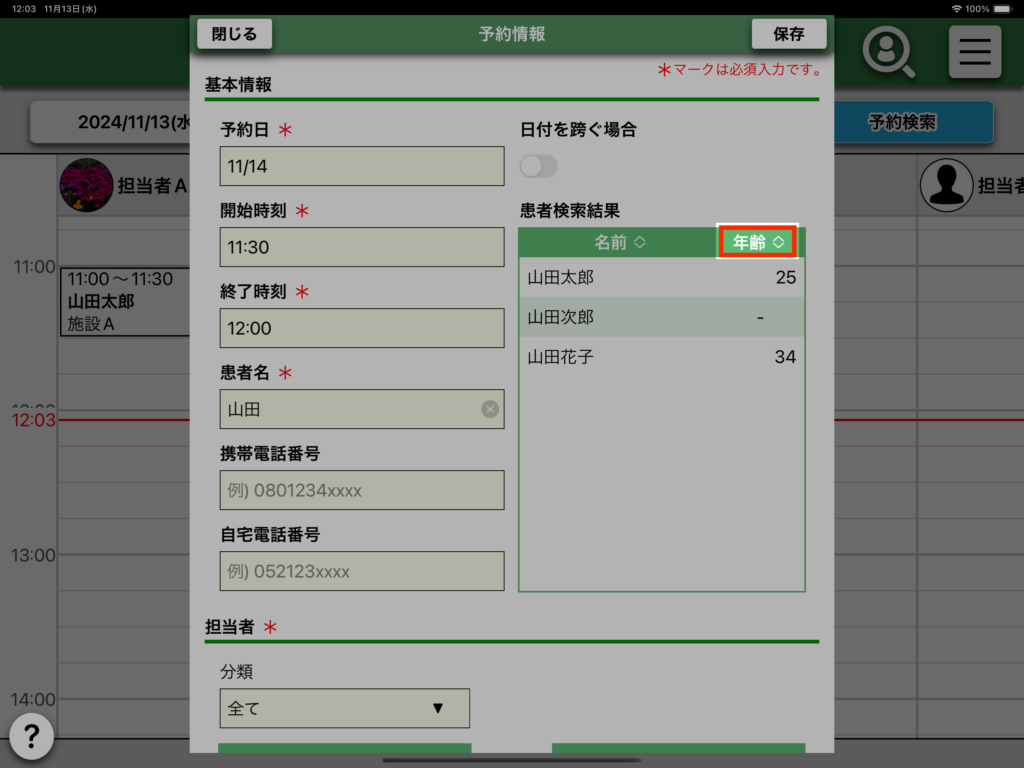Screen dimensions: 1024x768
Task: Open the 予約日 date picker field
Action: click(361, 166)
